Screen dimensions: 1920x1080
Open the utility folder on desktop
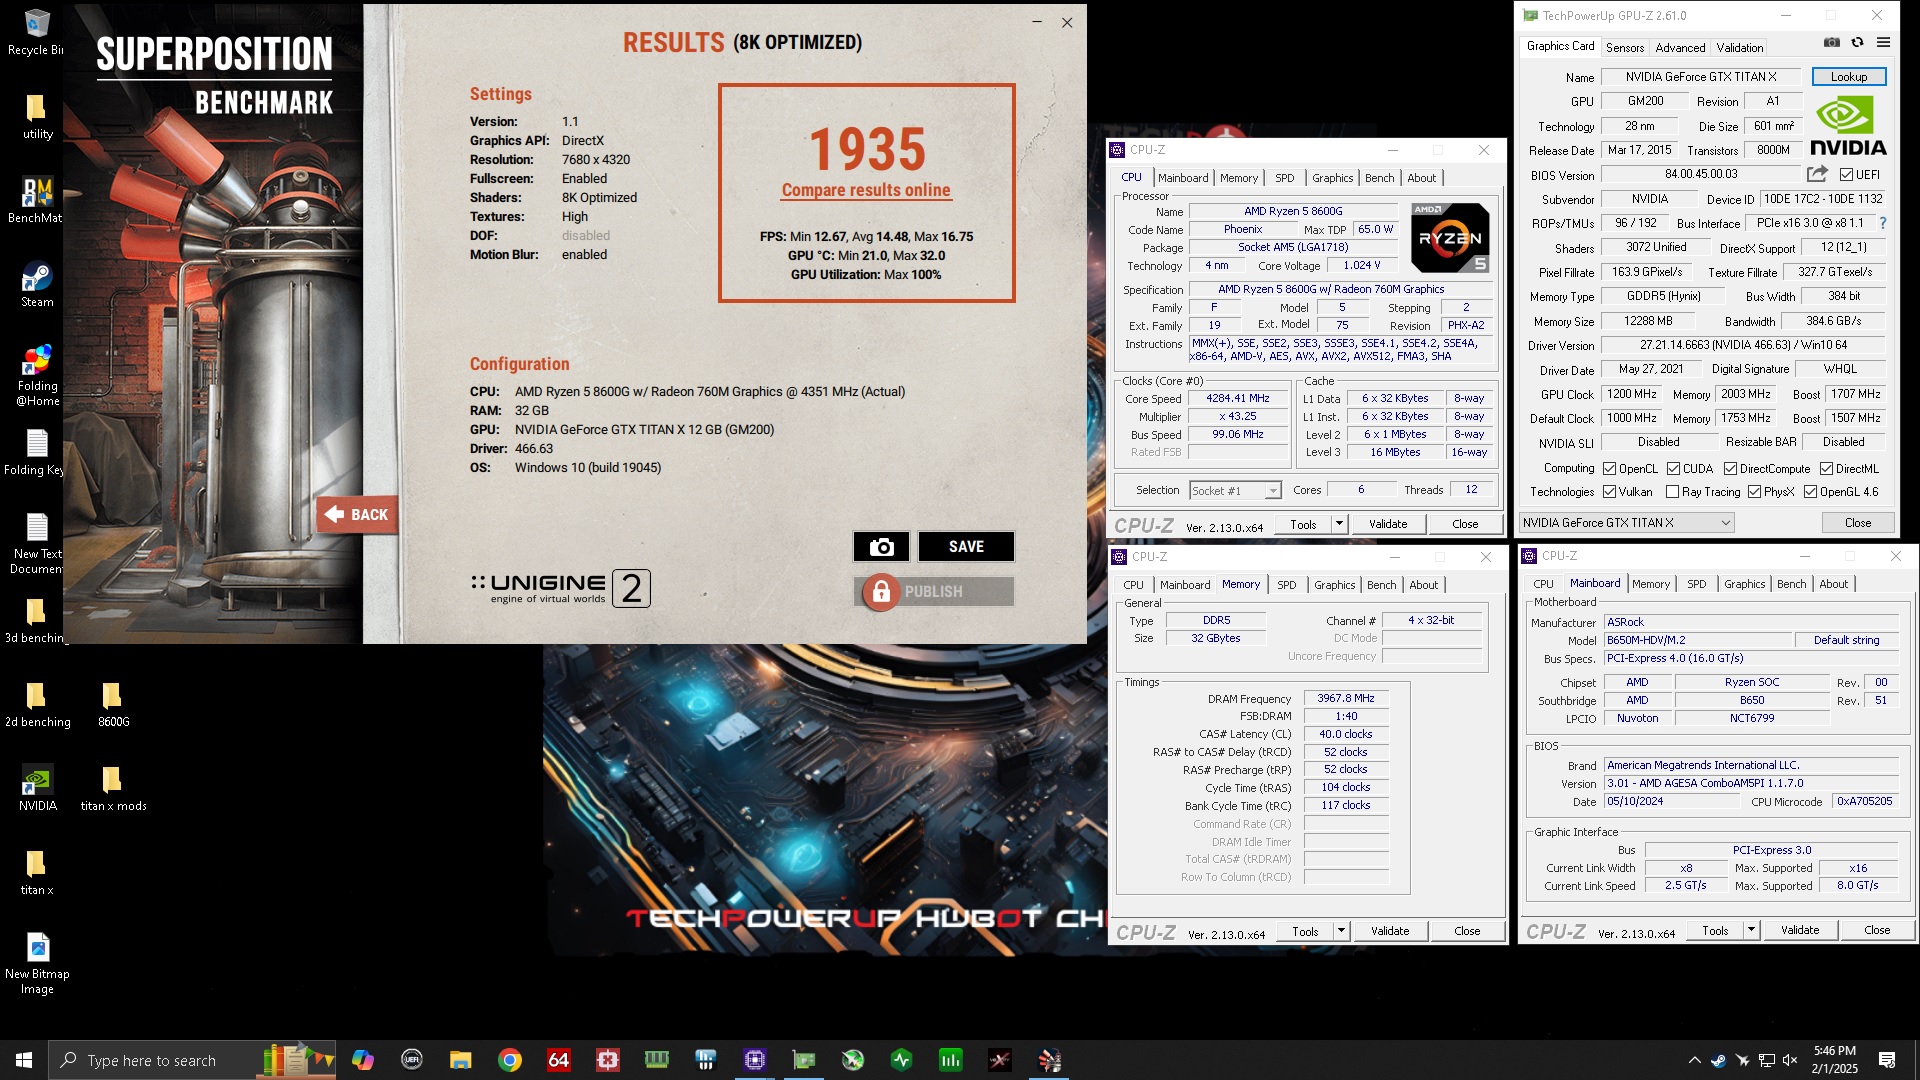pyautogui.click(x=37, y=116)
